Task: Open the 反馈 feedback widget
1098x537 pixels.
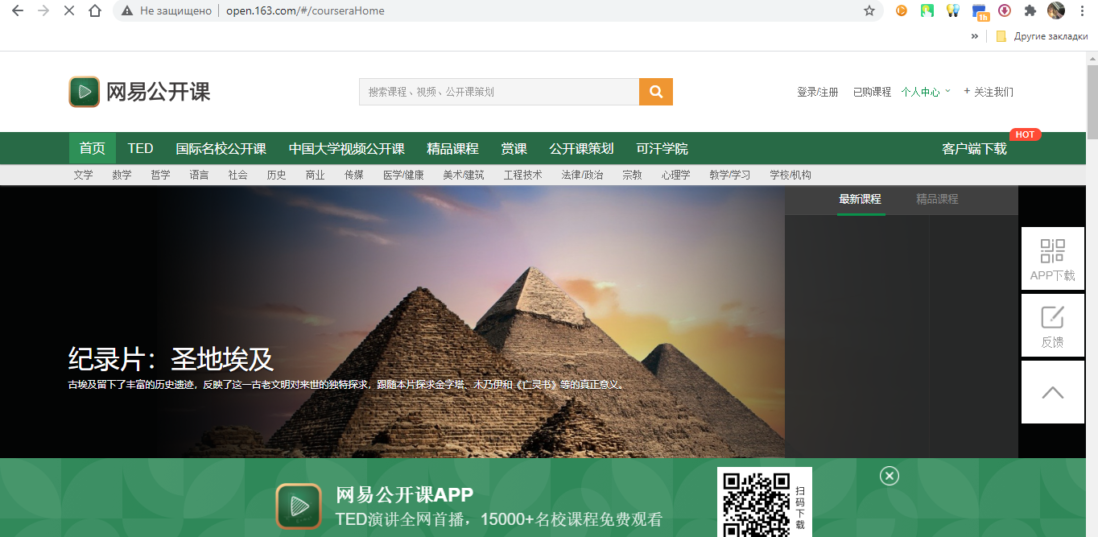Action: pyautogui.click(x=1052, y=326)
